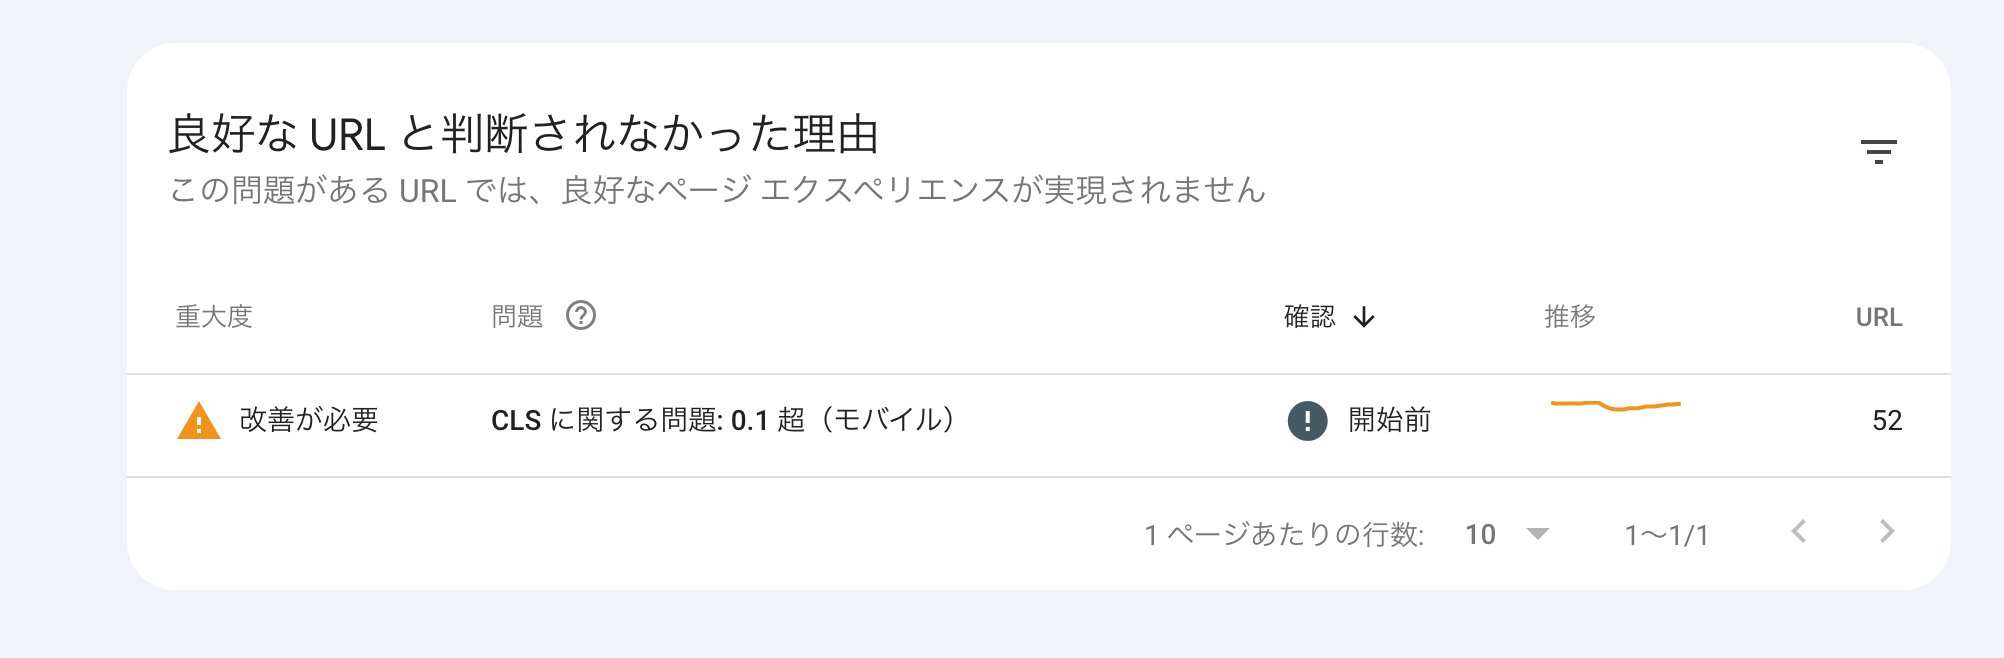This screenshot has height=658, width=2004.
Task: Click the 1〜1/1 pagination range text
Action: pos(1666,535)
